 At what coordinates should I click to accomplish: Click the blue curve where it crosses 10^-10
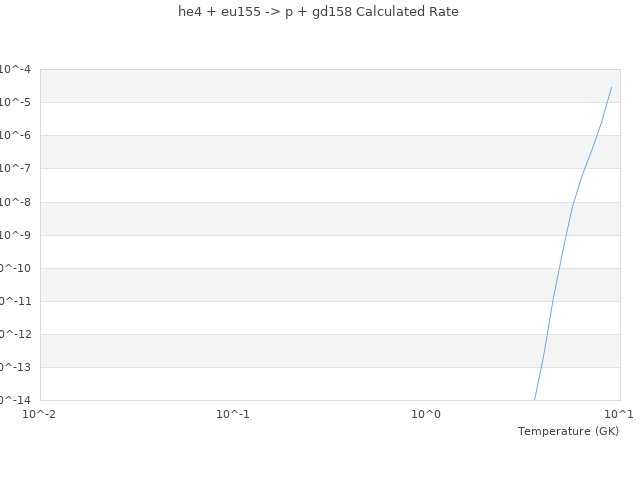[x=560, y=268]
